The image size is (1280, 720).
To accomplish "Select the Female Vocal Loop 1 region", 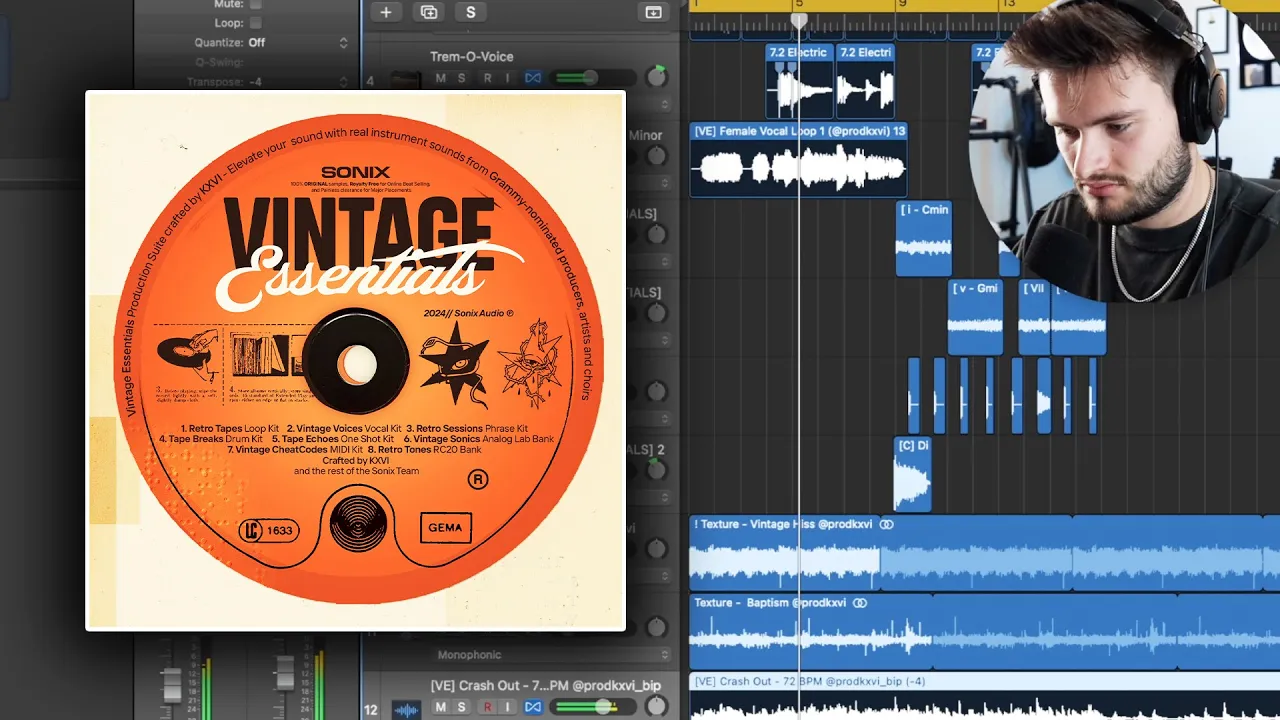I will (798, 160).
